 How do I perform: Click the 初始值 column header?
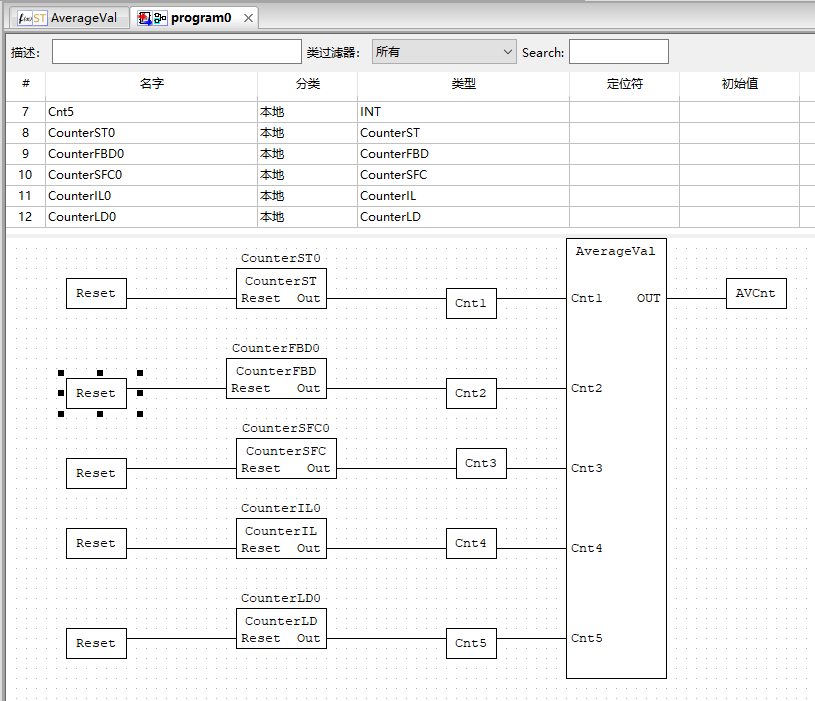click(x=737, y=85)
